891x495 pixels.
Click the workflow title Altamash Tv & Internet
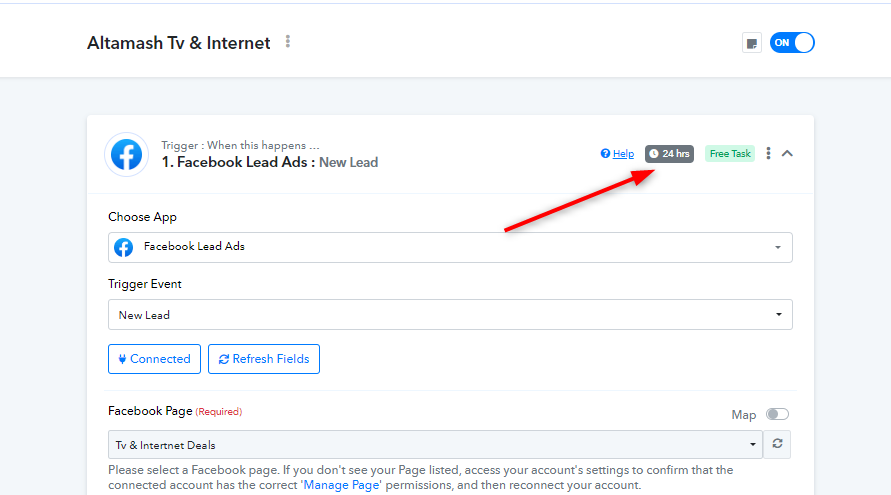tap(178, 43)
